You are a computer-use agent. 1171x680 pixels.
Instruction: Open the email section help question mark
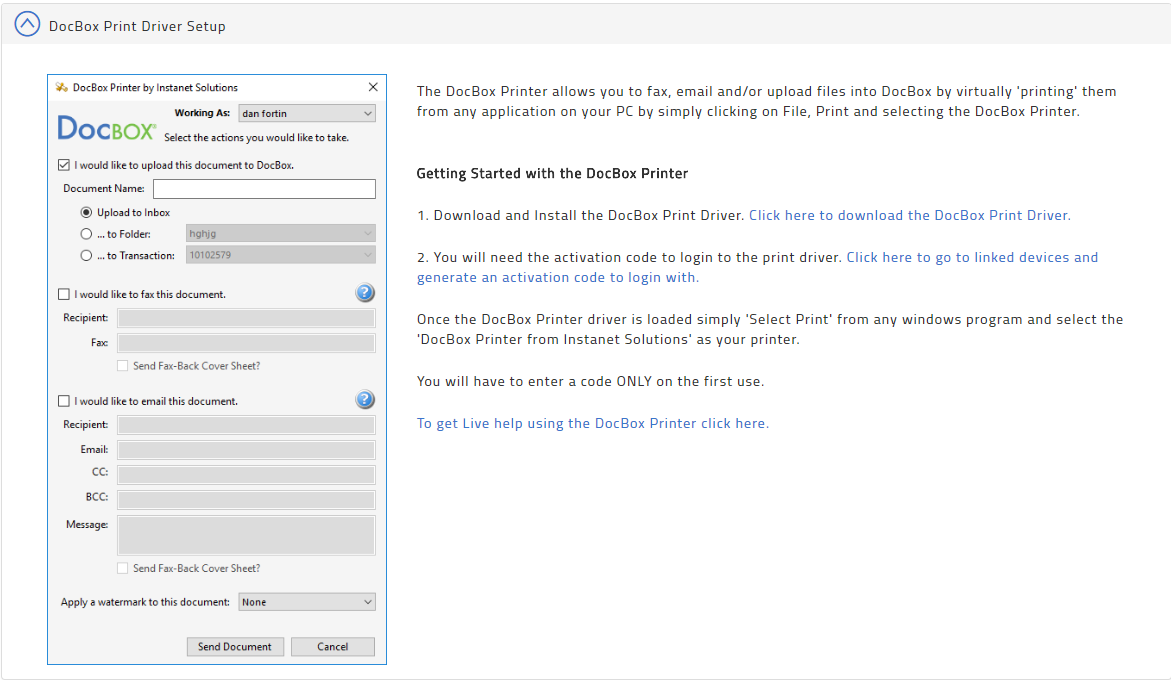[365, 399]
